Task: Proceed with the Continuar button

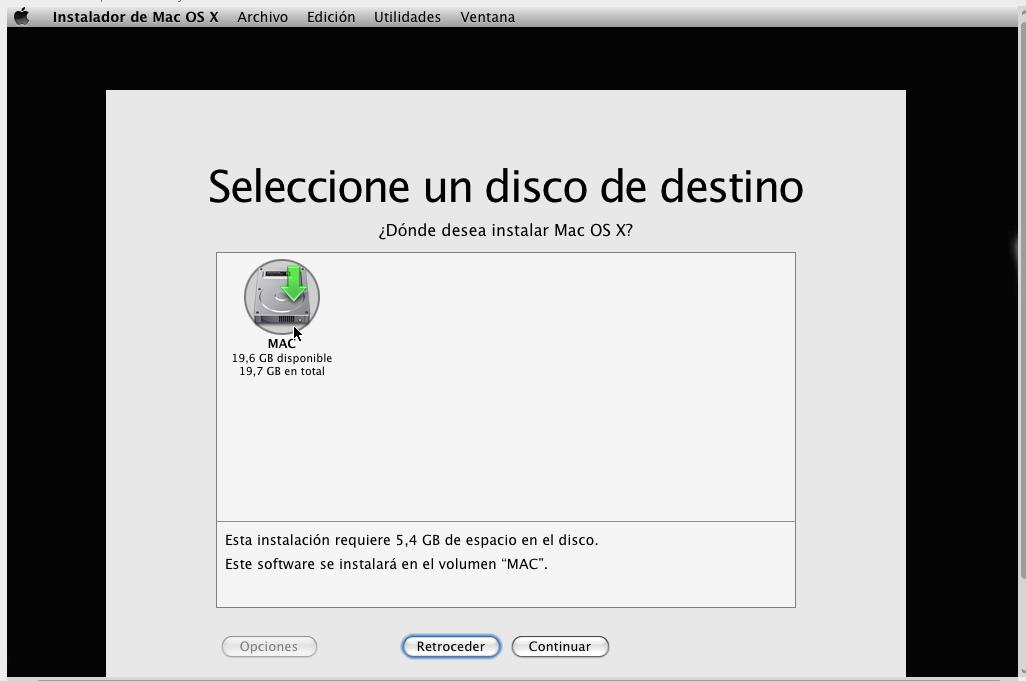Action: (560, 646)
